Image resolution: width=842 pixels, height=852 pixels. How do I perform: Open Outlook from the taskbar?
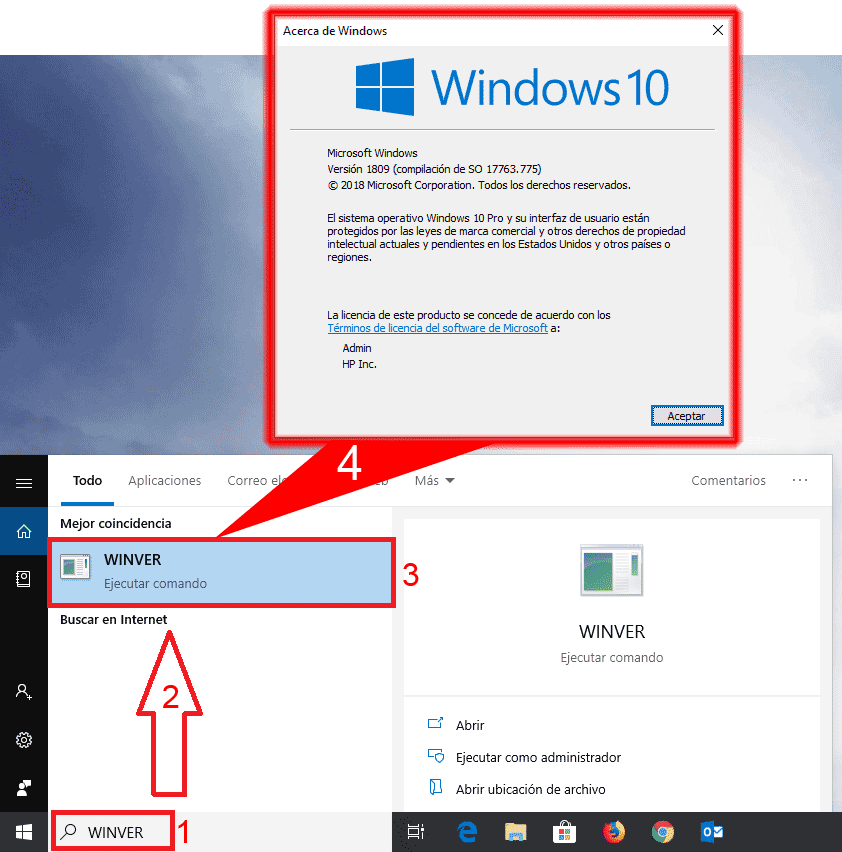[x=712, y=831]
